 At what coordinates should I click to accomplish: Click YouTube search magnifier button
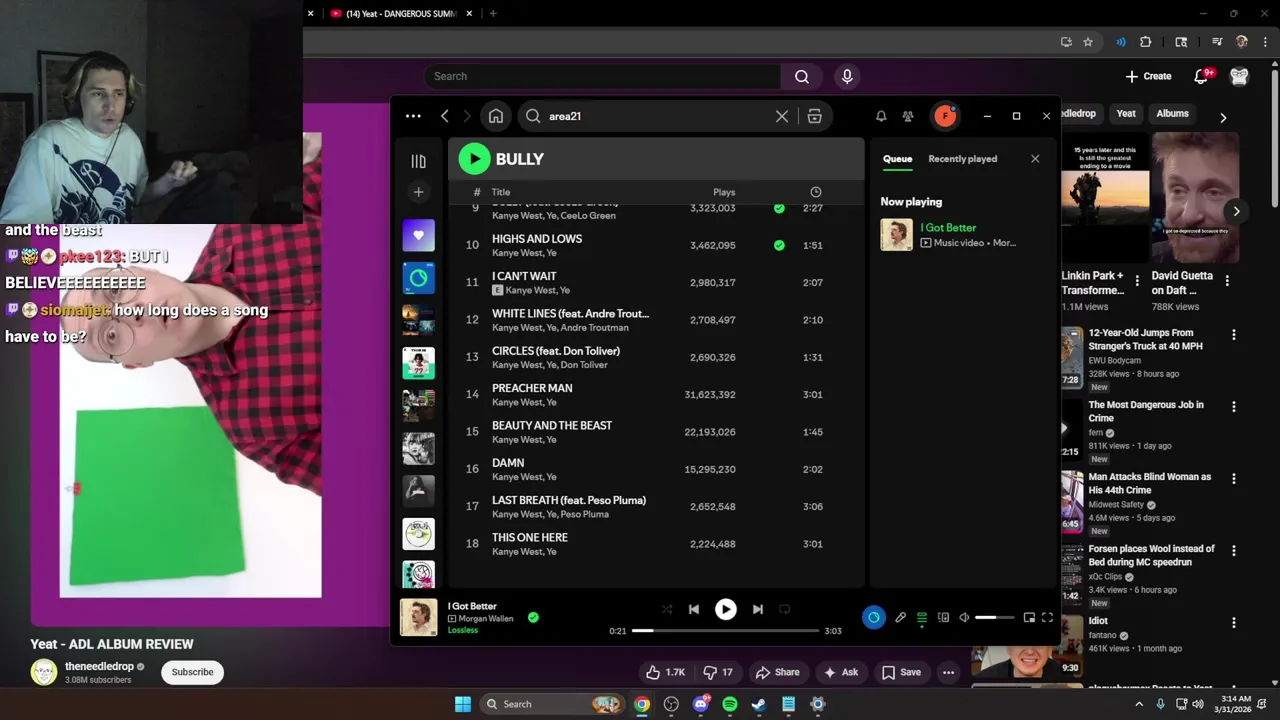tap(802, 76)
